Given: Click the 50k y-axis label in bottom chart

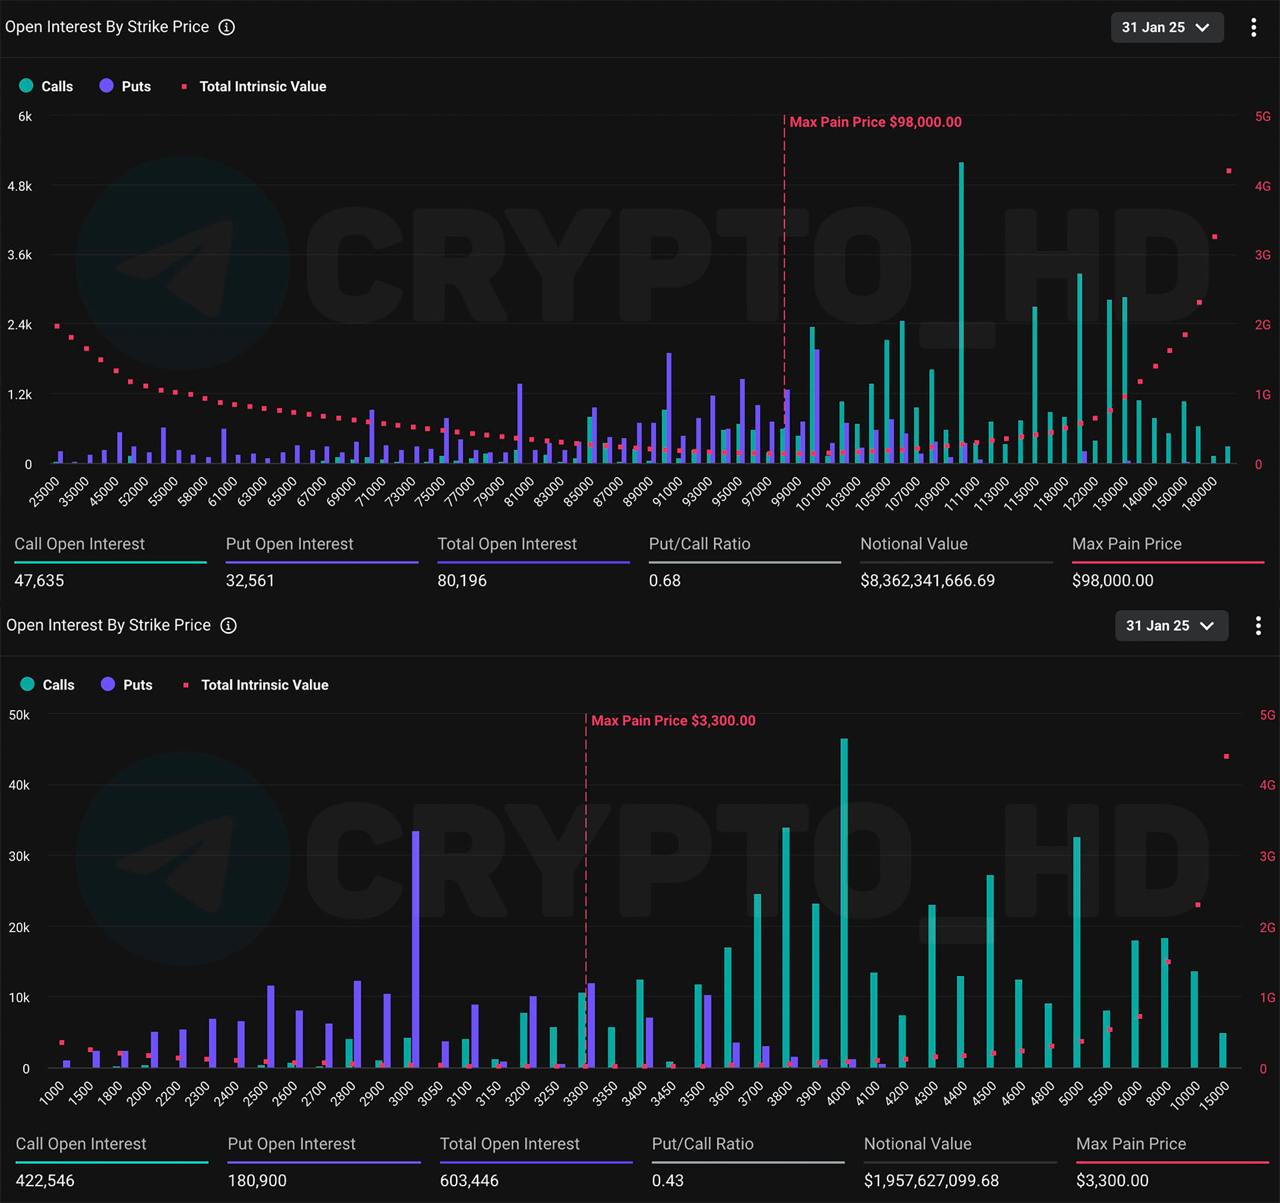Looking at the screenshot, I should click(x=19, y=715).
